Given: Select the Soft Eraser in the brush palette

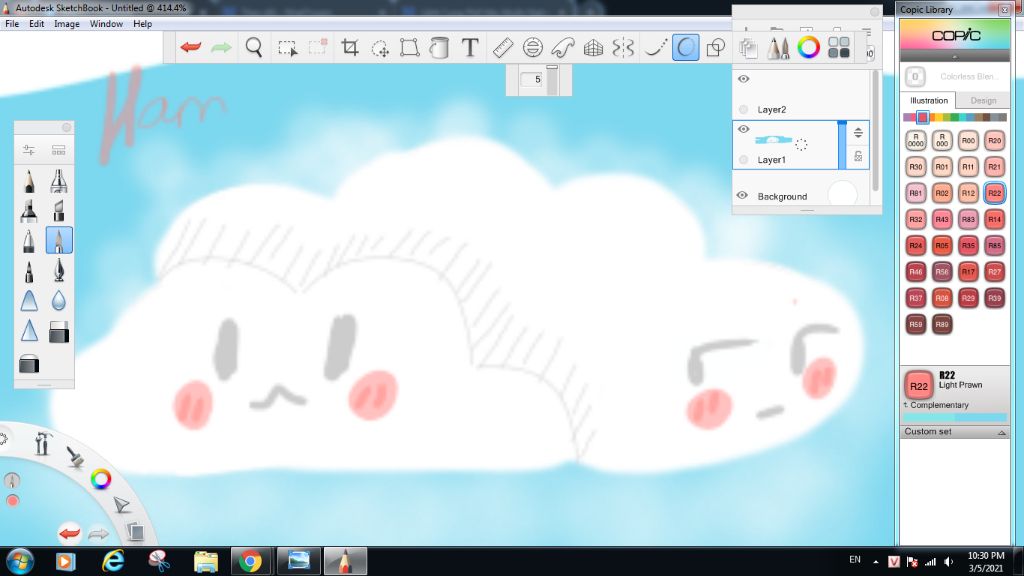Looking at the screenshot, I should tap(59, 332).
